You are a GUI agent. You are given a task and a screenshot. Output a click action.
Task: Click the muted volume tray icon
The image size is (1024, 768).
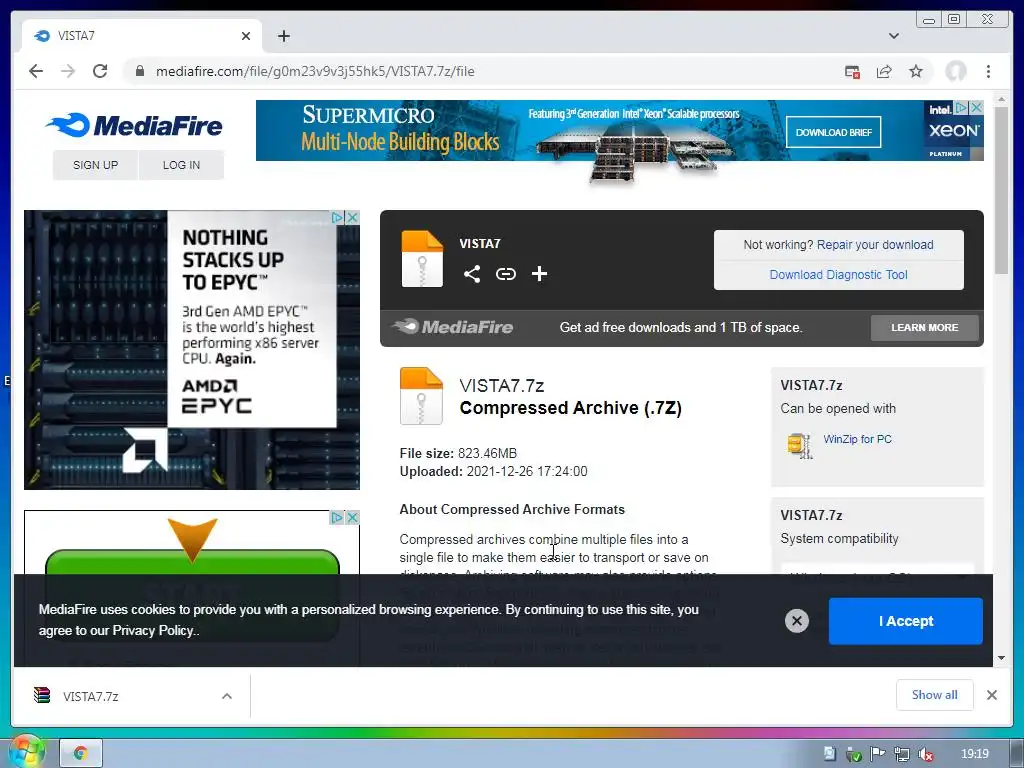[925, 754]
